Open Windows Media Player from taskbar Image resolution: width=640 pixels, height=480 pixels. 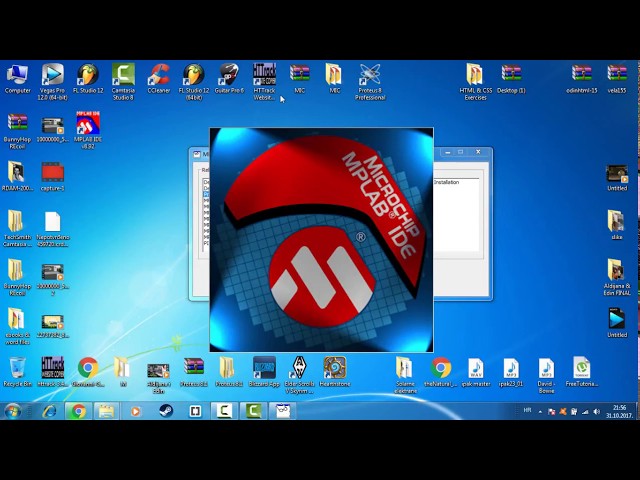(x=136, y=411)
